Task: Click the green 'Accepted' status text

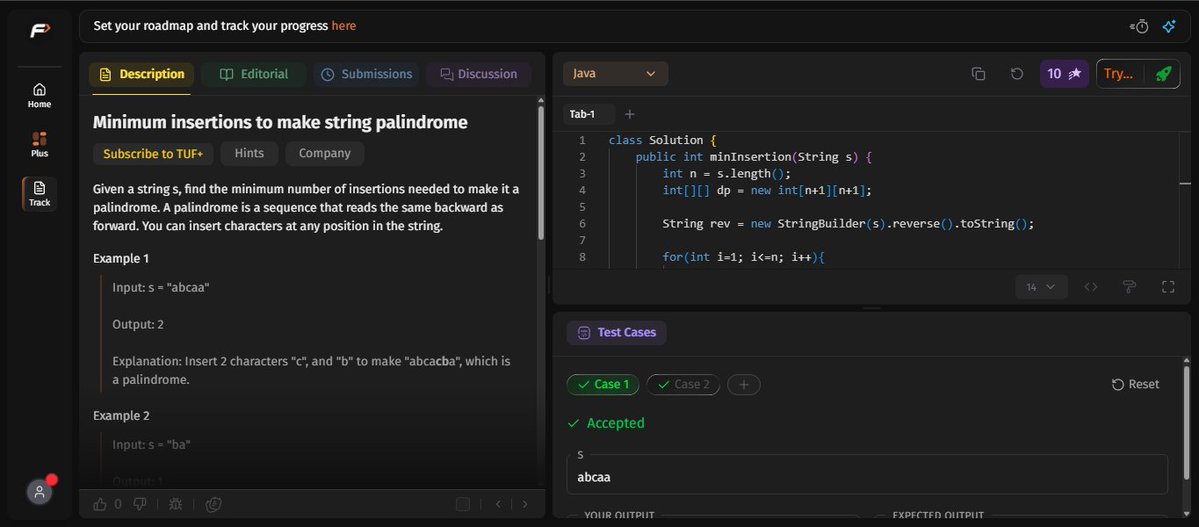Action: [615, 423]
